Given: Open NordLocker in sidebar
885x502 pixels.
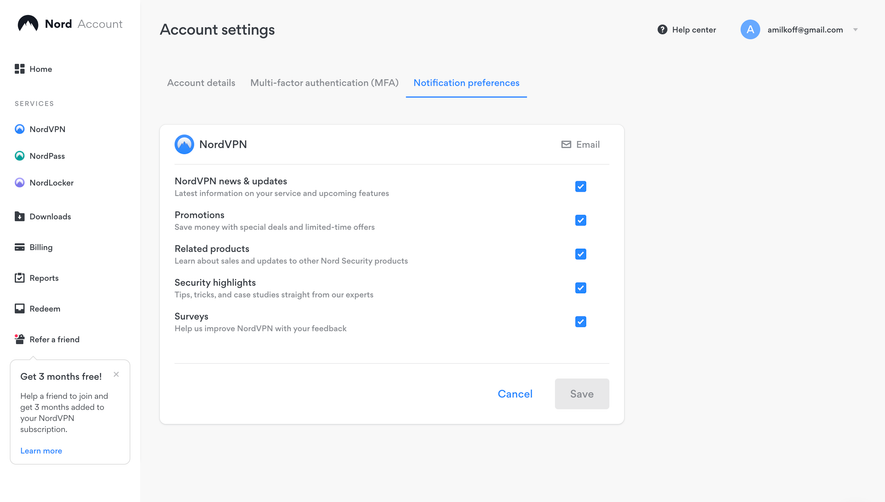Looking at the screenshot, I should click(51, 183).
